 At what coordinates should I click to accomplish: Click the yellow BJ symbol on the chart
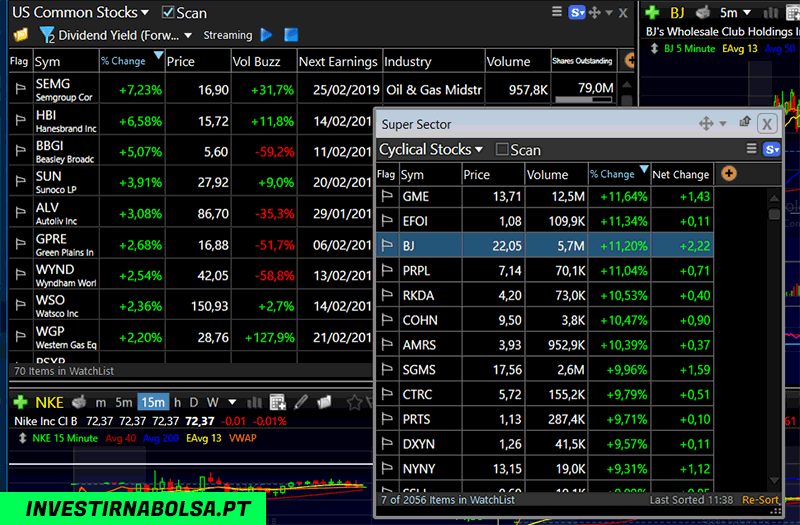[x=677, y=12]
